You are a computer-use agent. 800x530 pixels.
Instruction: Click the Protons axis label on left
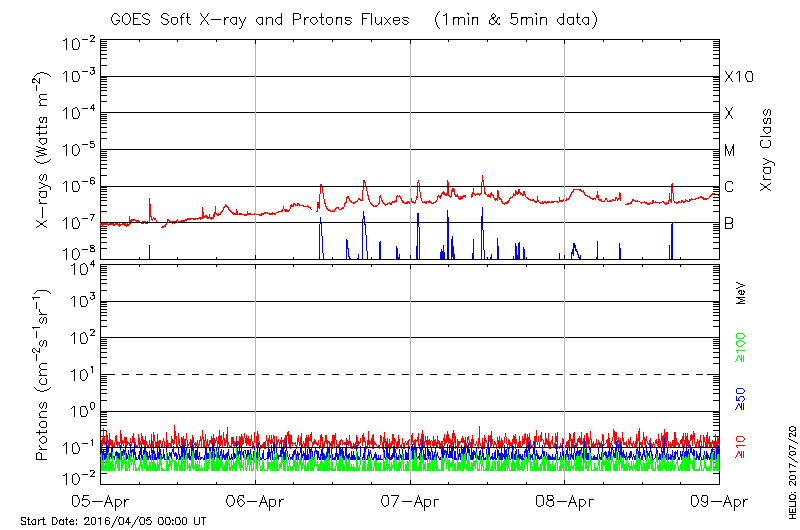pos(44,375)
